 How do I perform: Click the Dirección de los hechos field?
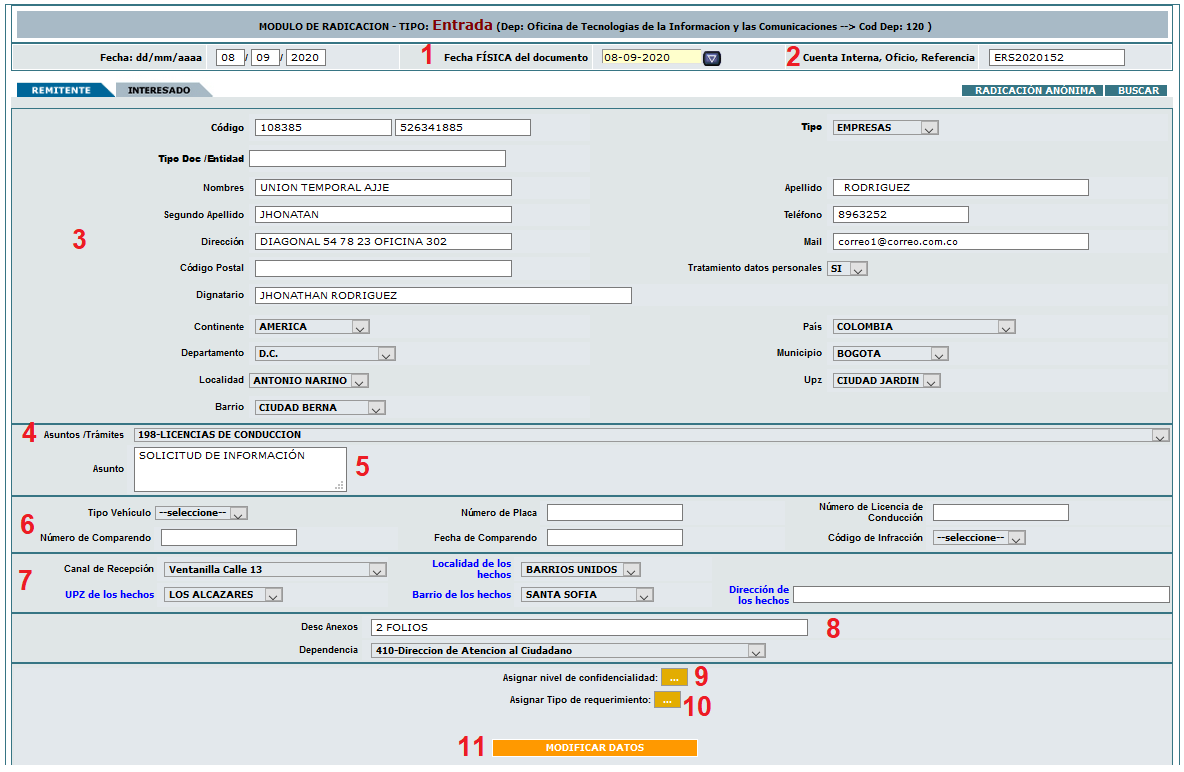(980, 595)
